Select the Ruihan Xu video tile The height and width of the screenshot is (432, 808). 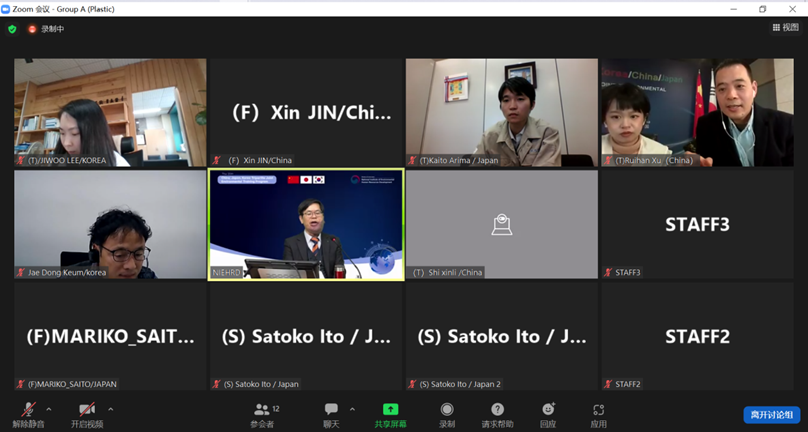[696, 112]
